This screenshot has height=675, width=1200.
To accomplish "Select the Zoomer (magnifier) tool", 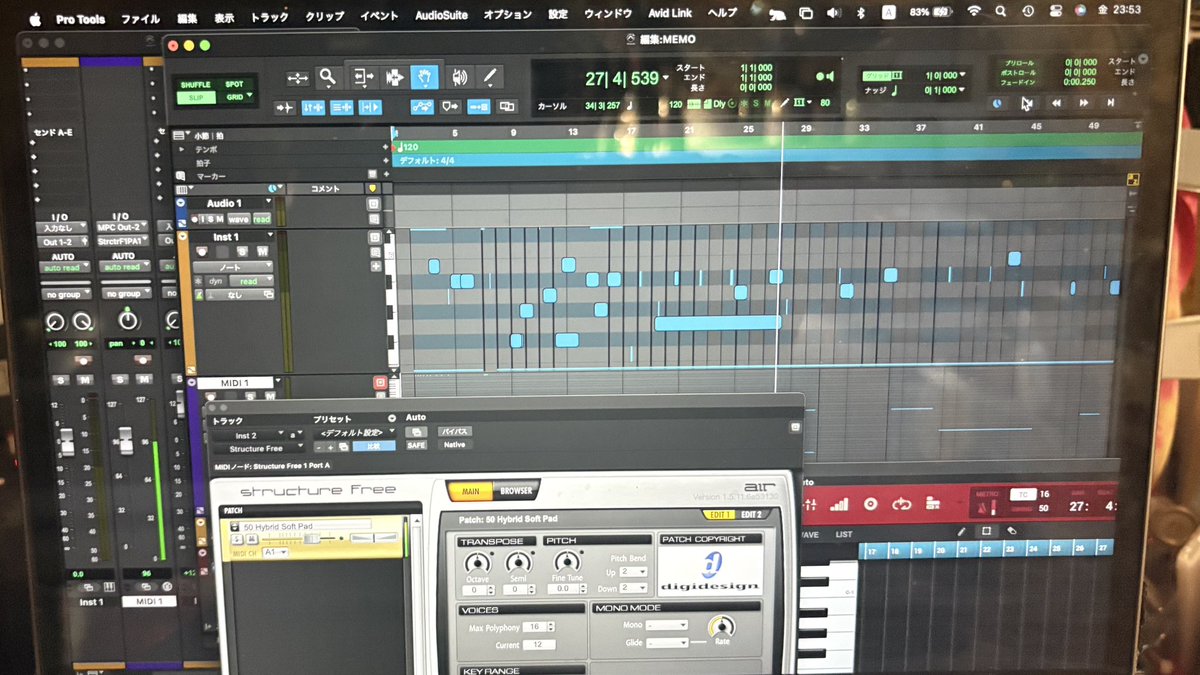I will coord(328,77).
